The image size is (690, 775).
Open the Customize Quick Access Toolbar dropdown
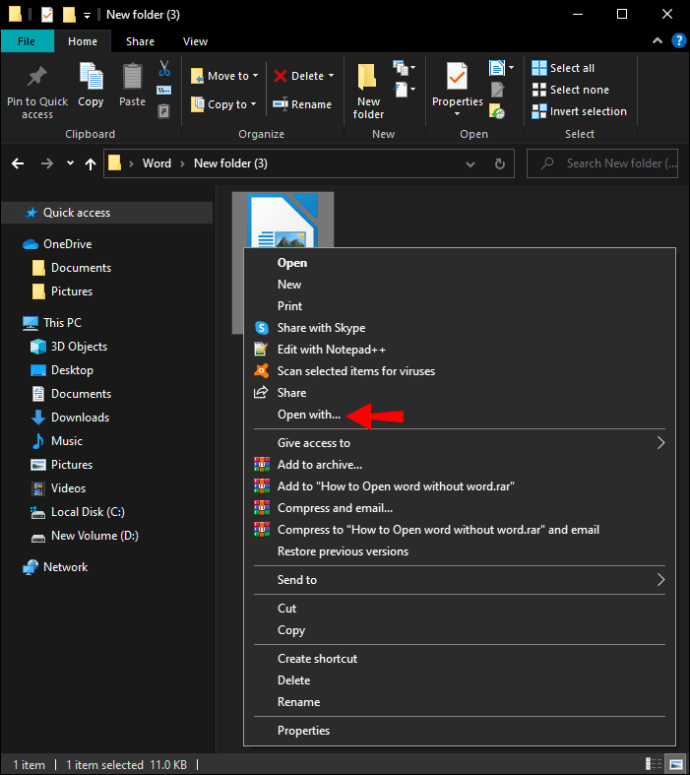point(87,15)
